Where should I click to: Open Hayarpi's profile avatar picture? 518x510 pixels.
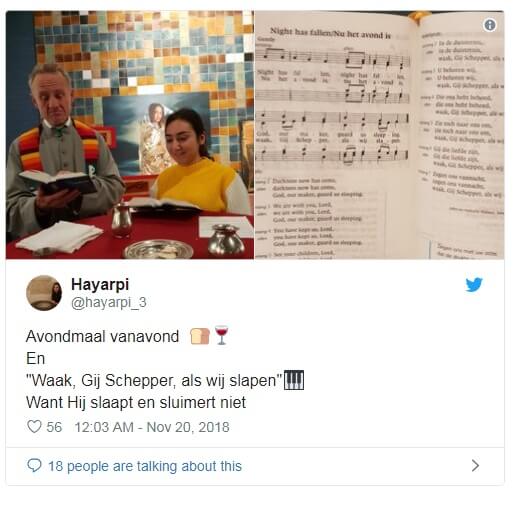click(x=44, y=293)
